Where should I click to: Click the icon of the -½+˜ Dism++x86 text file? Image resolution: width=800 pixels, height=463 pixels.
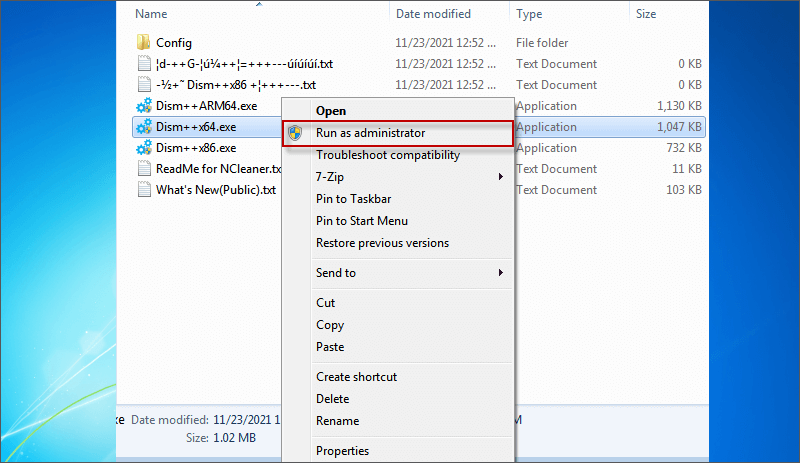[144, 84]
